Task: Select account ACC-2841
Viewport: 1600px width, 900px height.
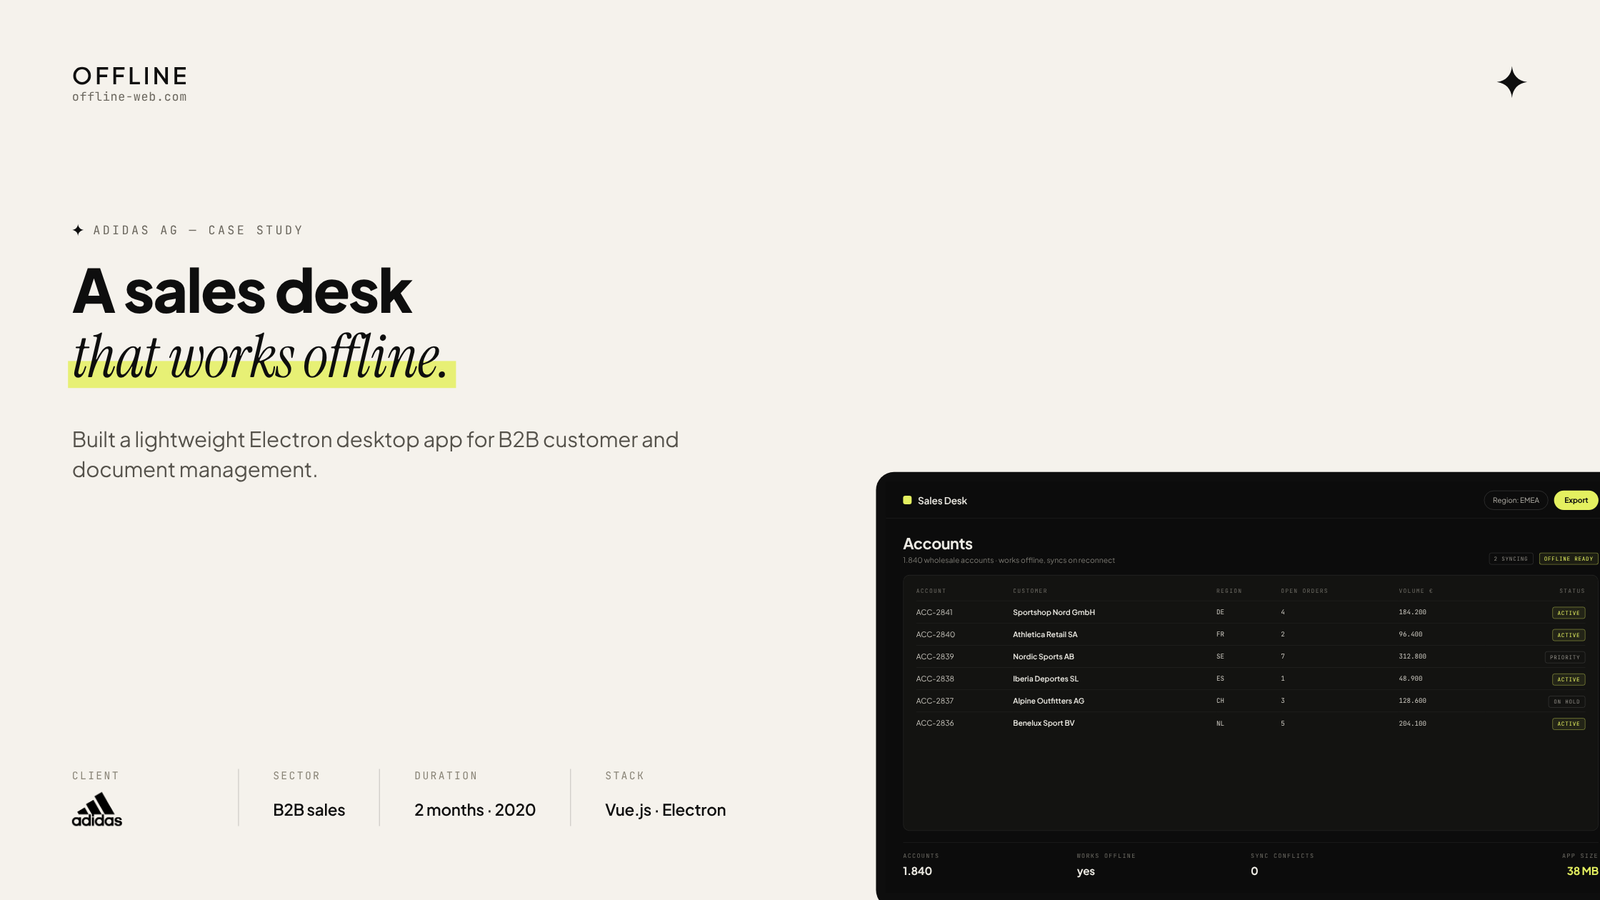Action: click(x=934, y=612)
